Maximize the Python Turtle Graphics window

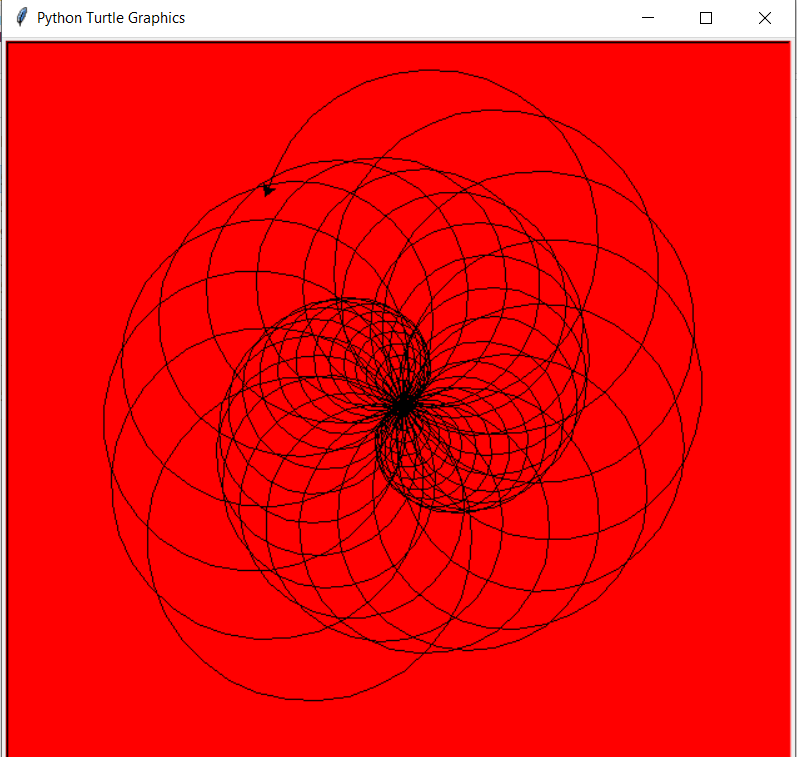(706, 18)
